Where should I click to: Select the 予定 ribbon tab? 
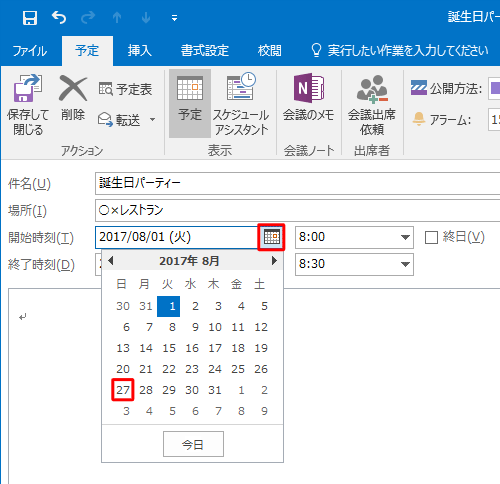click(x=87, y=51)
